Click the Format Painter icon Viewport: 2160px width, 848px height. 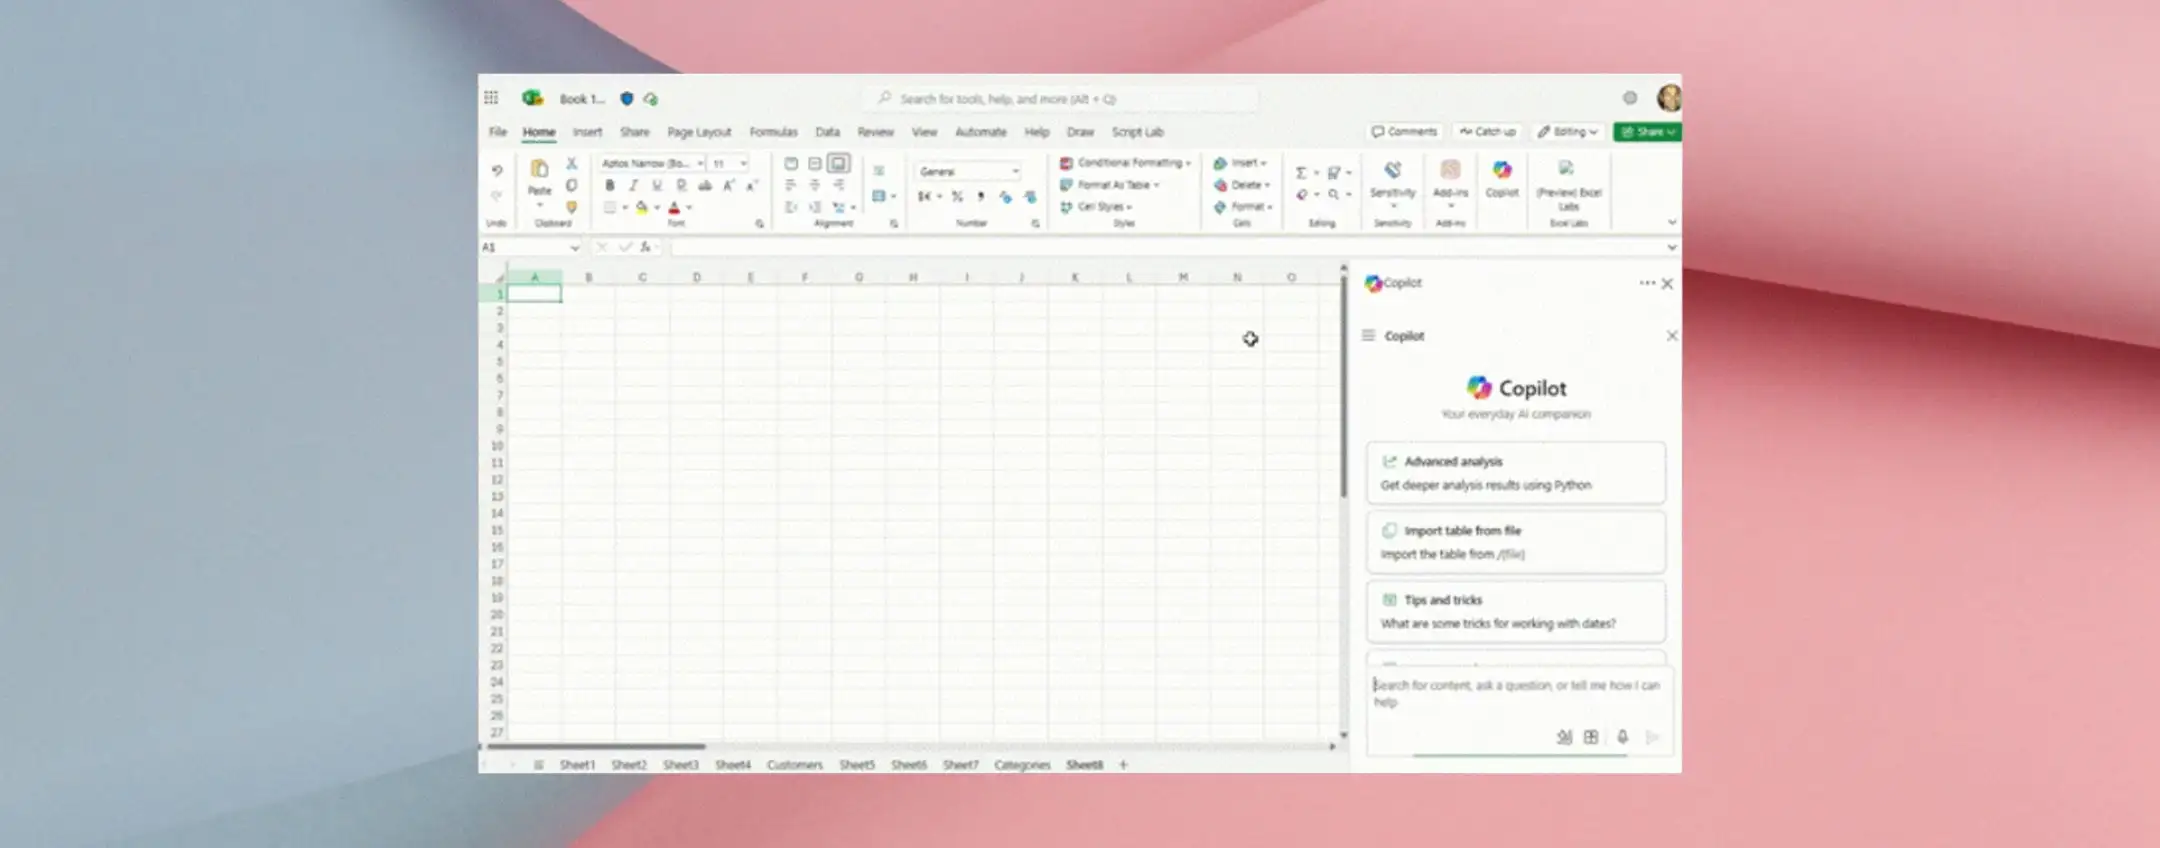click(x=571, y=207)
